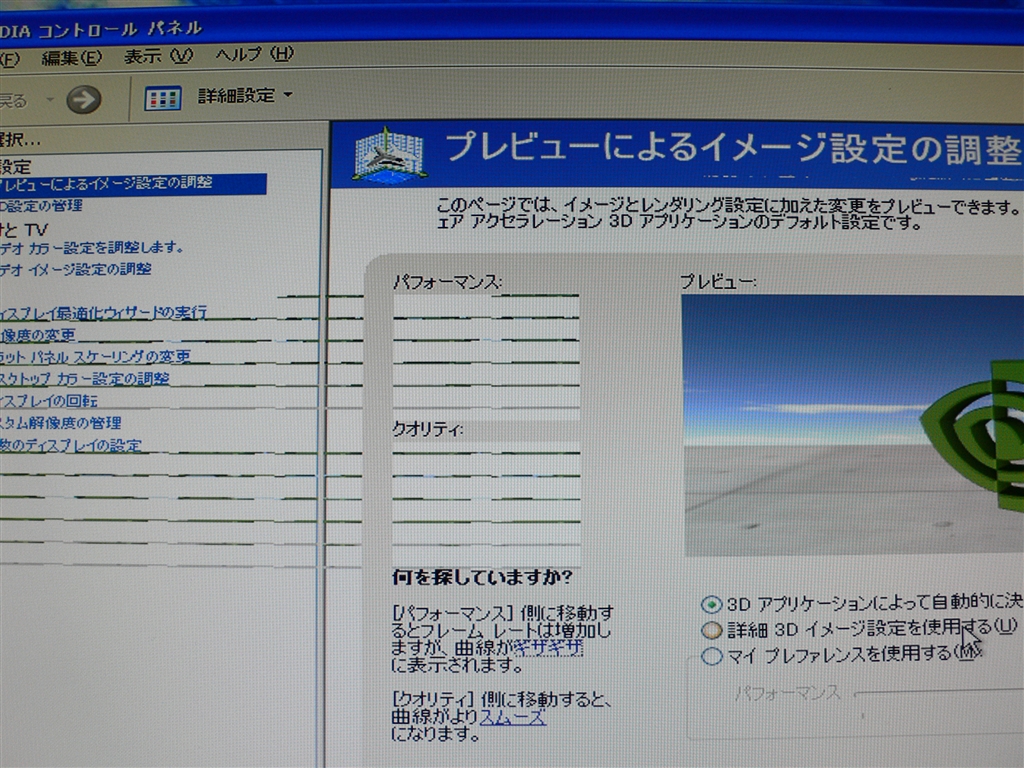The width and height of the screenshot is (1024, 768).
Task: Open ディスプレイ最適化ウィザードの実行 link
Action: pos(103,312)
